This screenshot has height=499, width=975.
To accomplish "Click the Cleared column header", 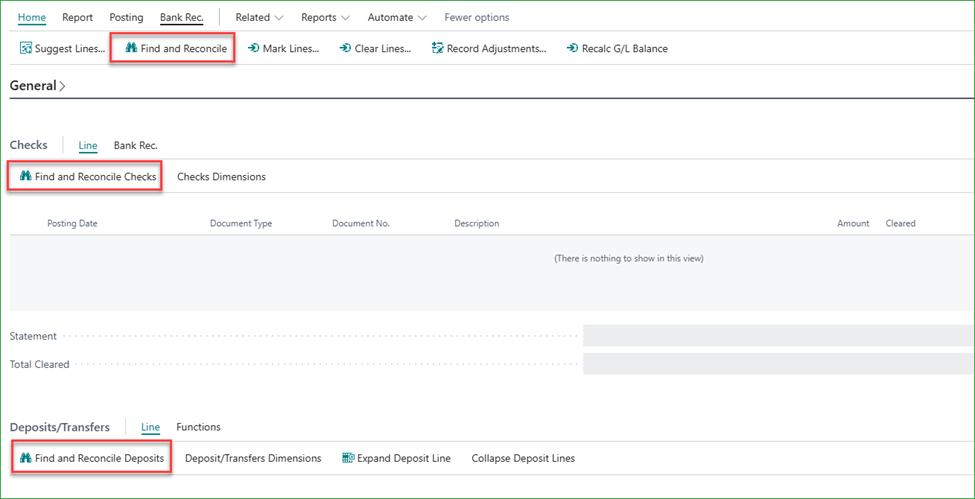I will (900, 223).
